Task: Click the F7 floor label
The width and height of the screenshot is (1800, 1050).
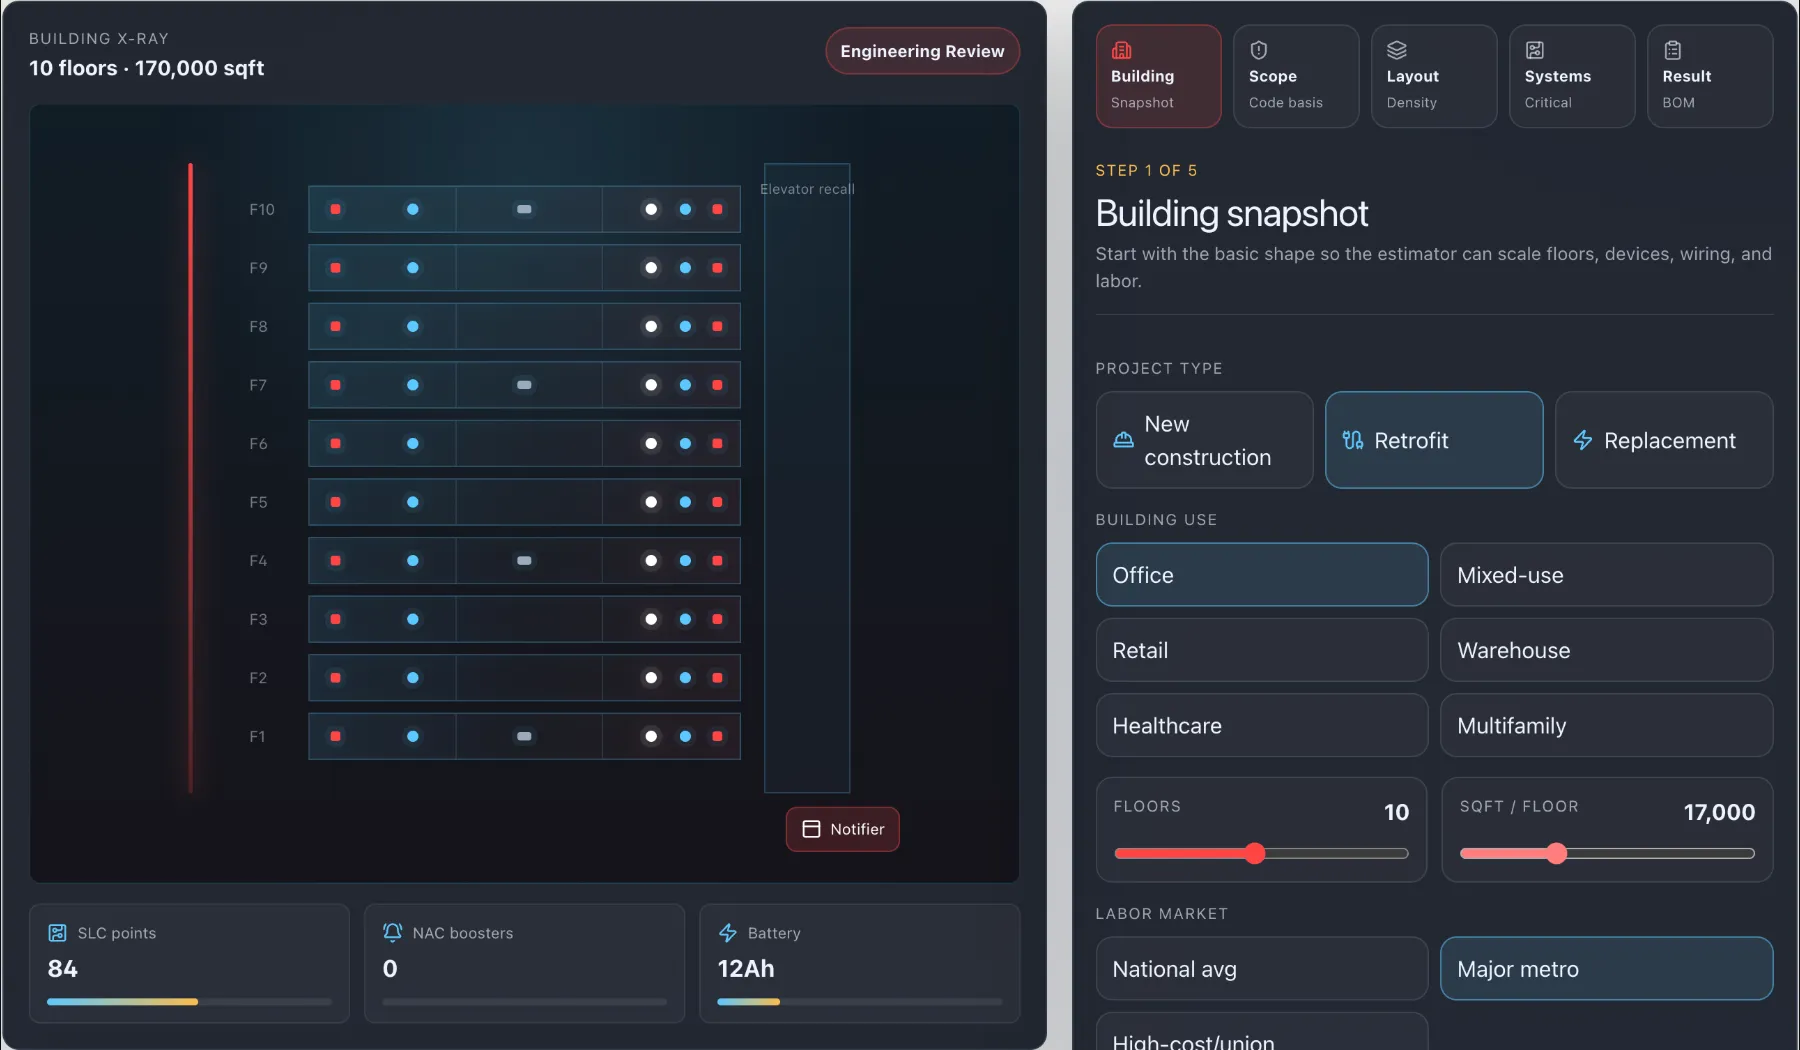Action: click(258, 385)
